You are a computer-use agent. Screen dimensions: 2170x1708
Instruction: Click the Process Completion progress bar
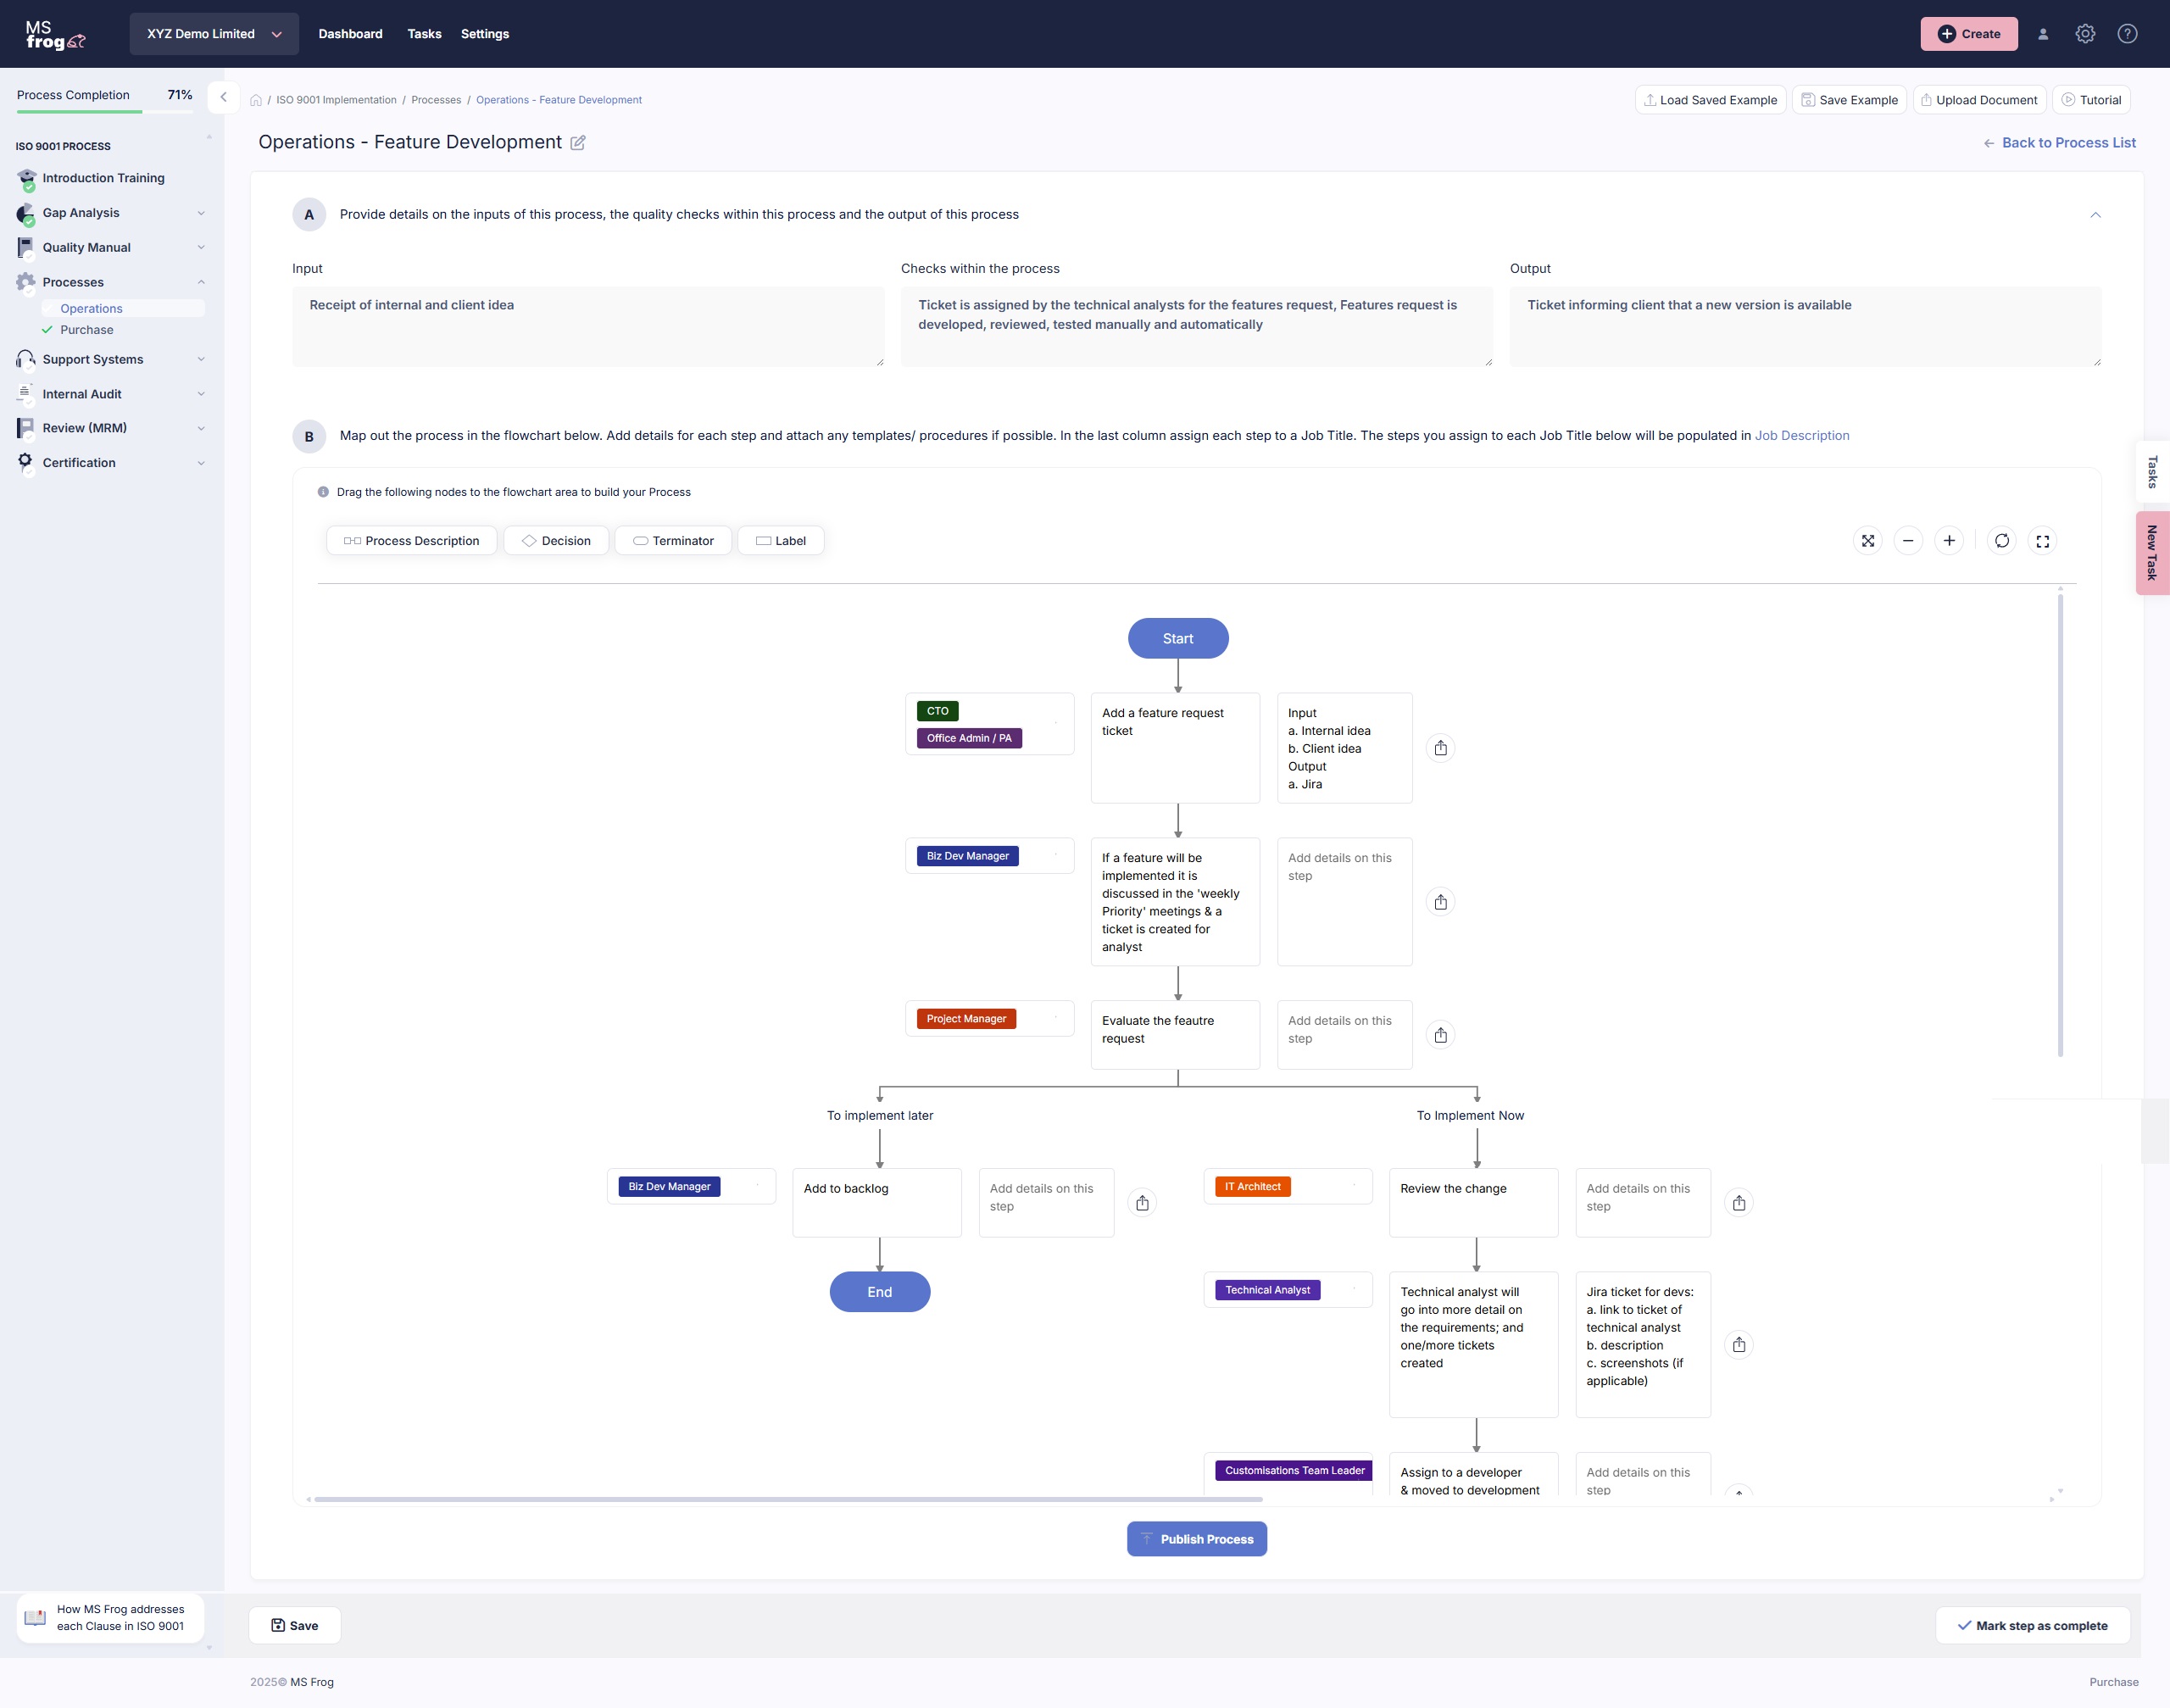click(x=104, y=112)
